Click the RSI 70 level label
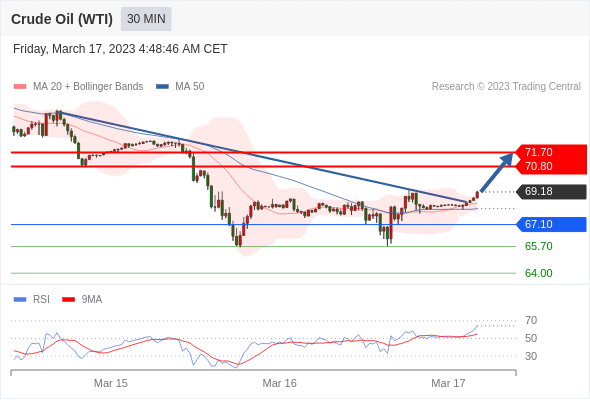This screenshot has width=590, height=400. tap(531, 321)
